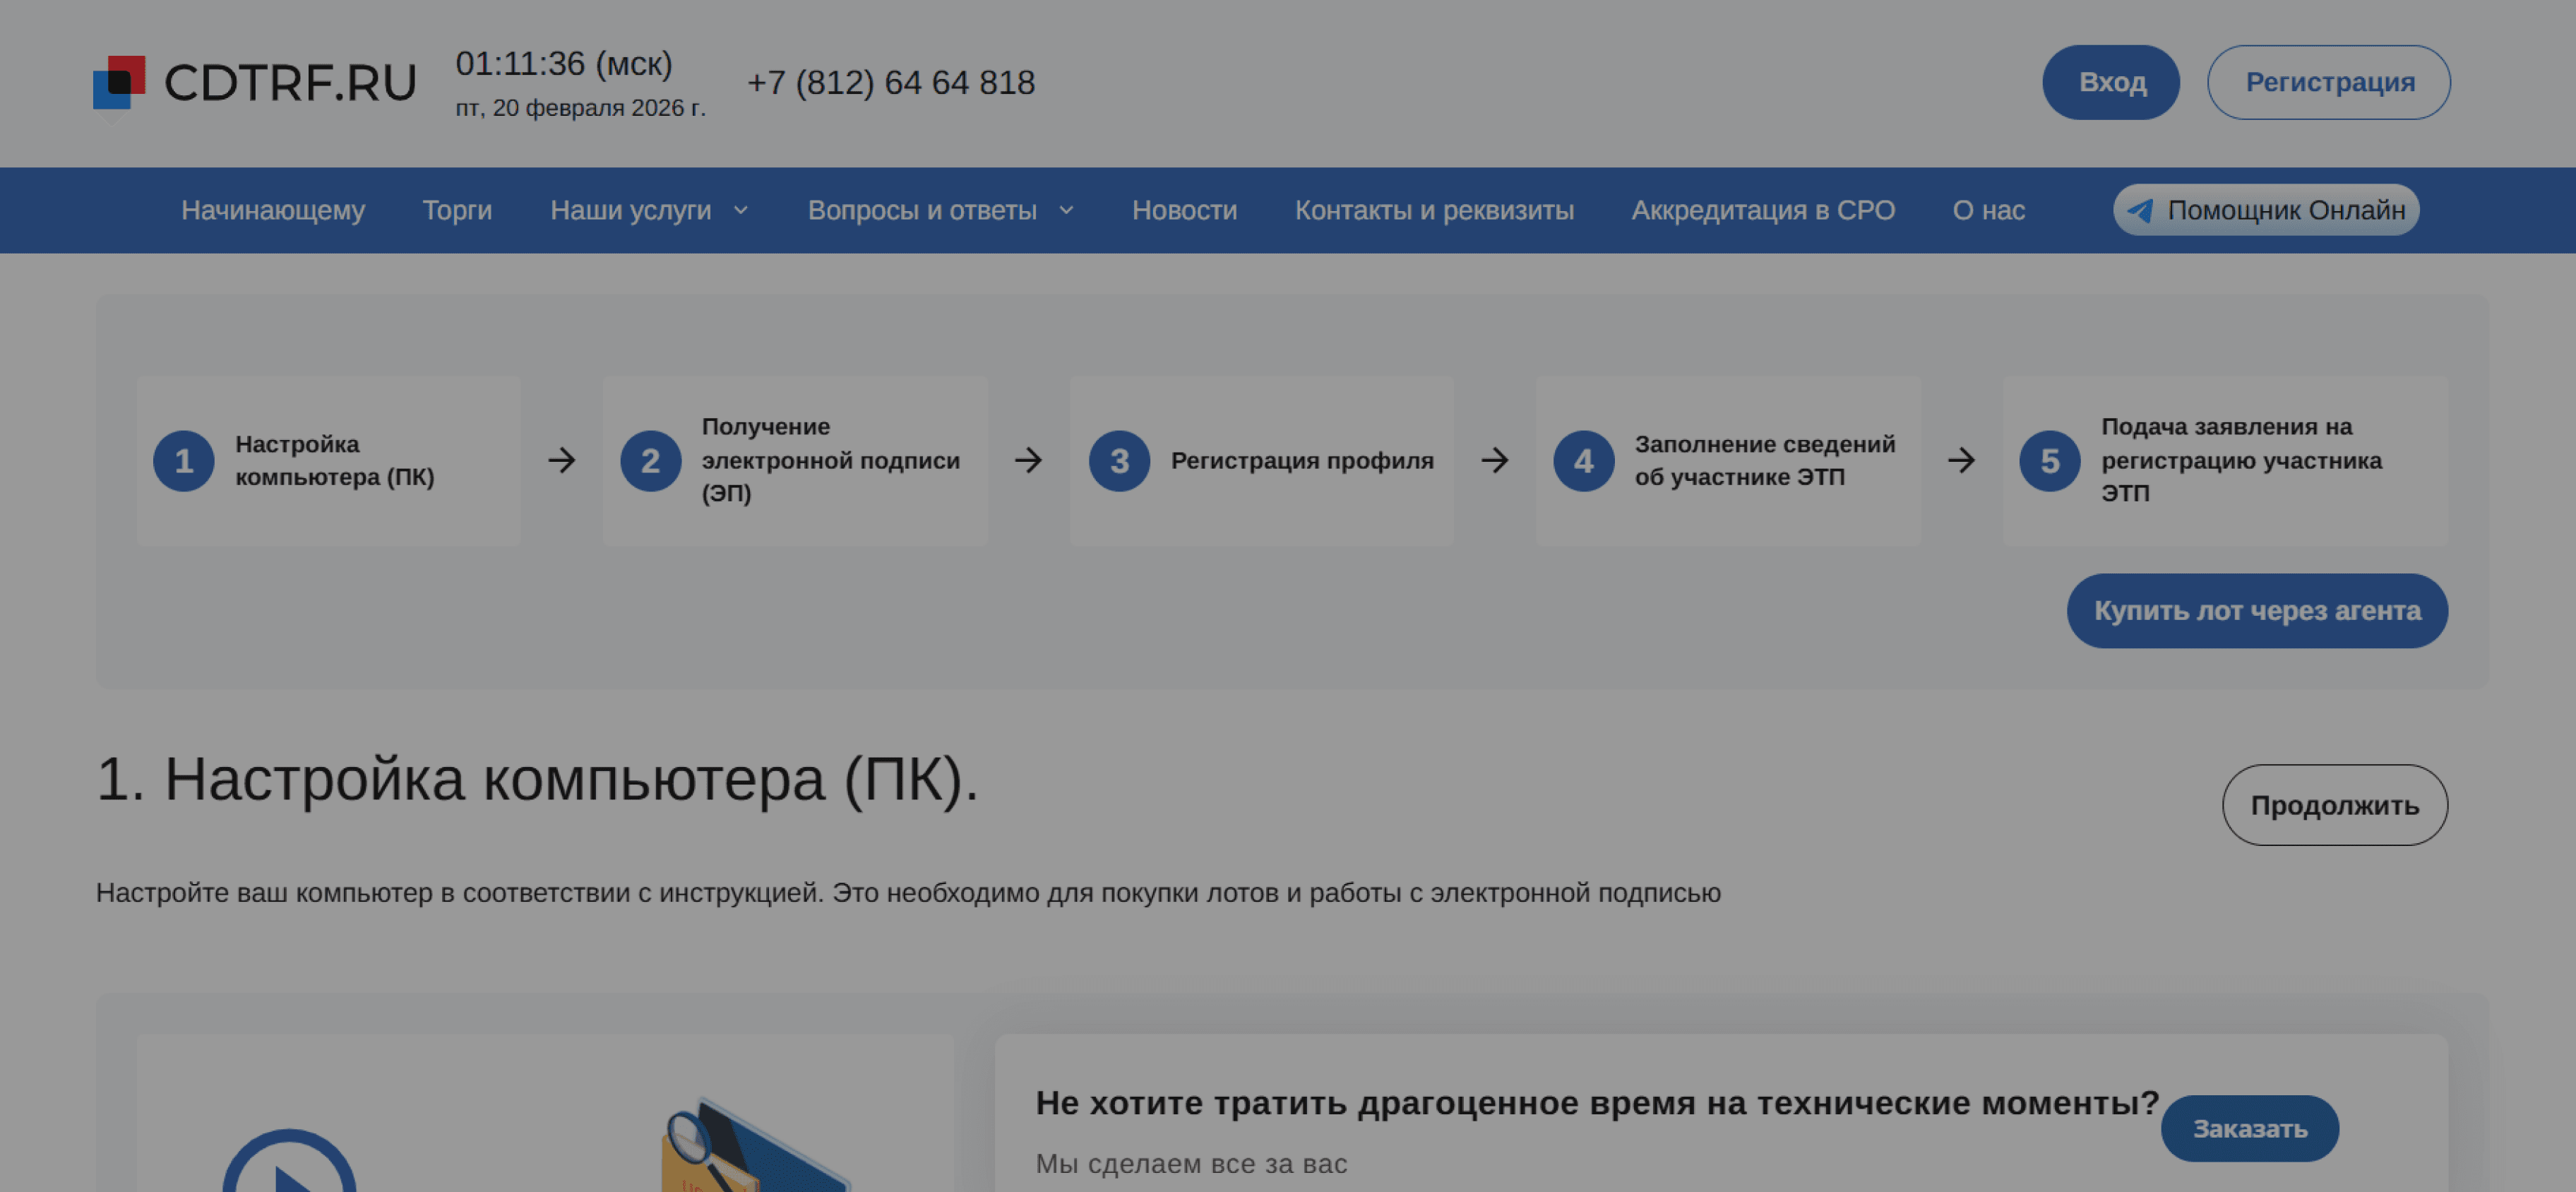Open Аккредитация в СРО section
This screenshot has width=2576, height=1192.
[x=1762, y=211]
